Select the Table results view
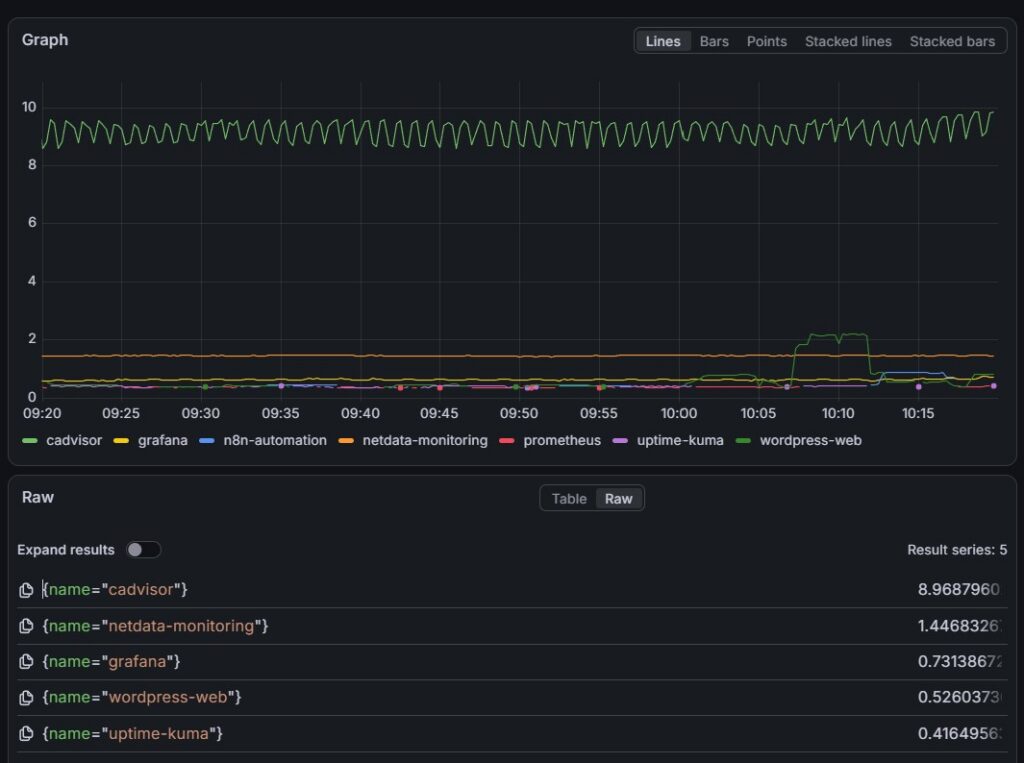This screenshot has height=763, width=1024. pos(569,498)
